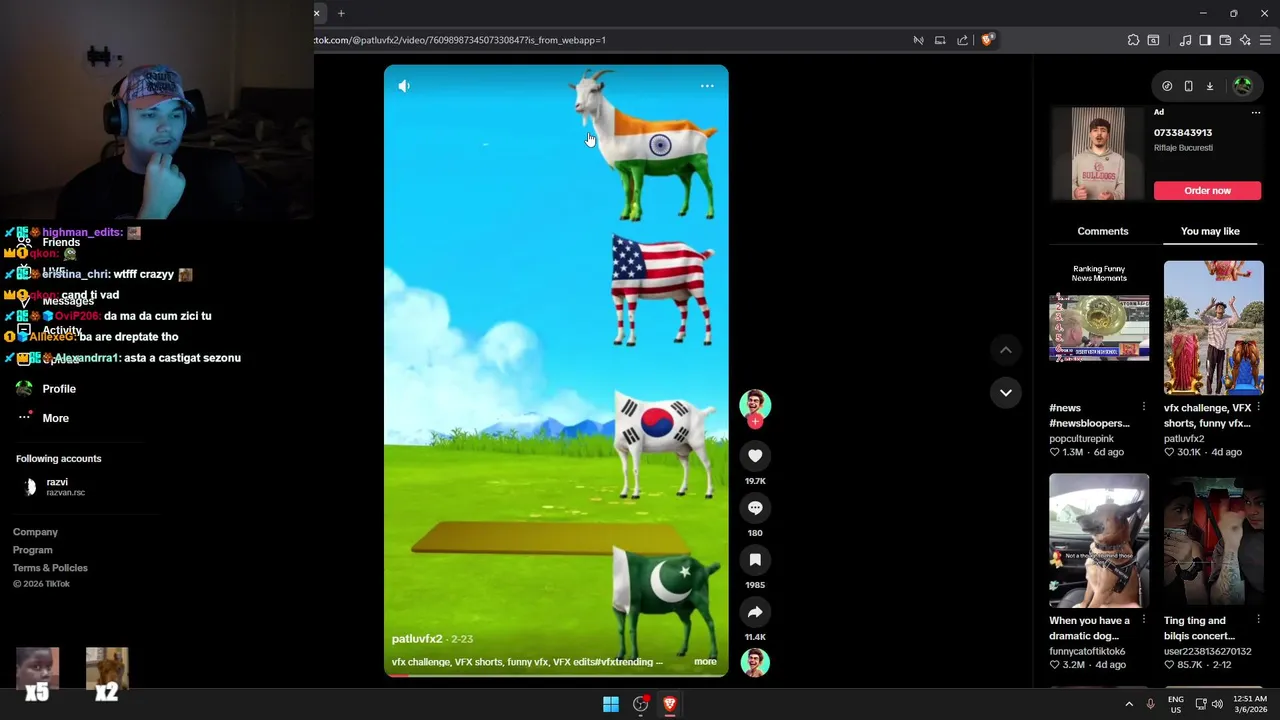Click the install app icon in the address bar

tap(940, 40)
